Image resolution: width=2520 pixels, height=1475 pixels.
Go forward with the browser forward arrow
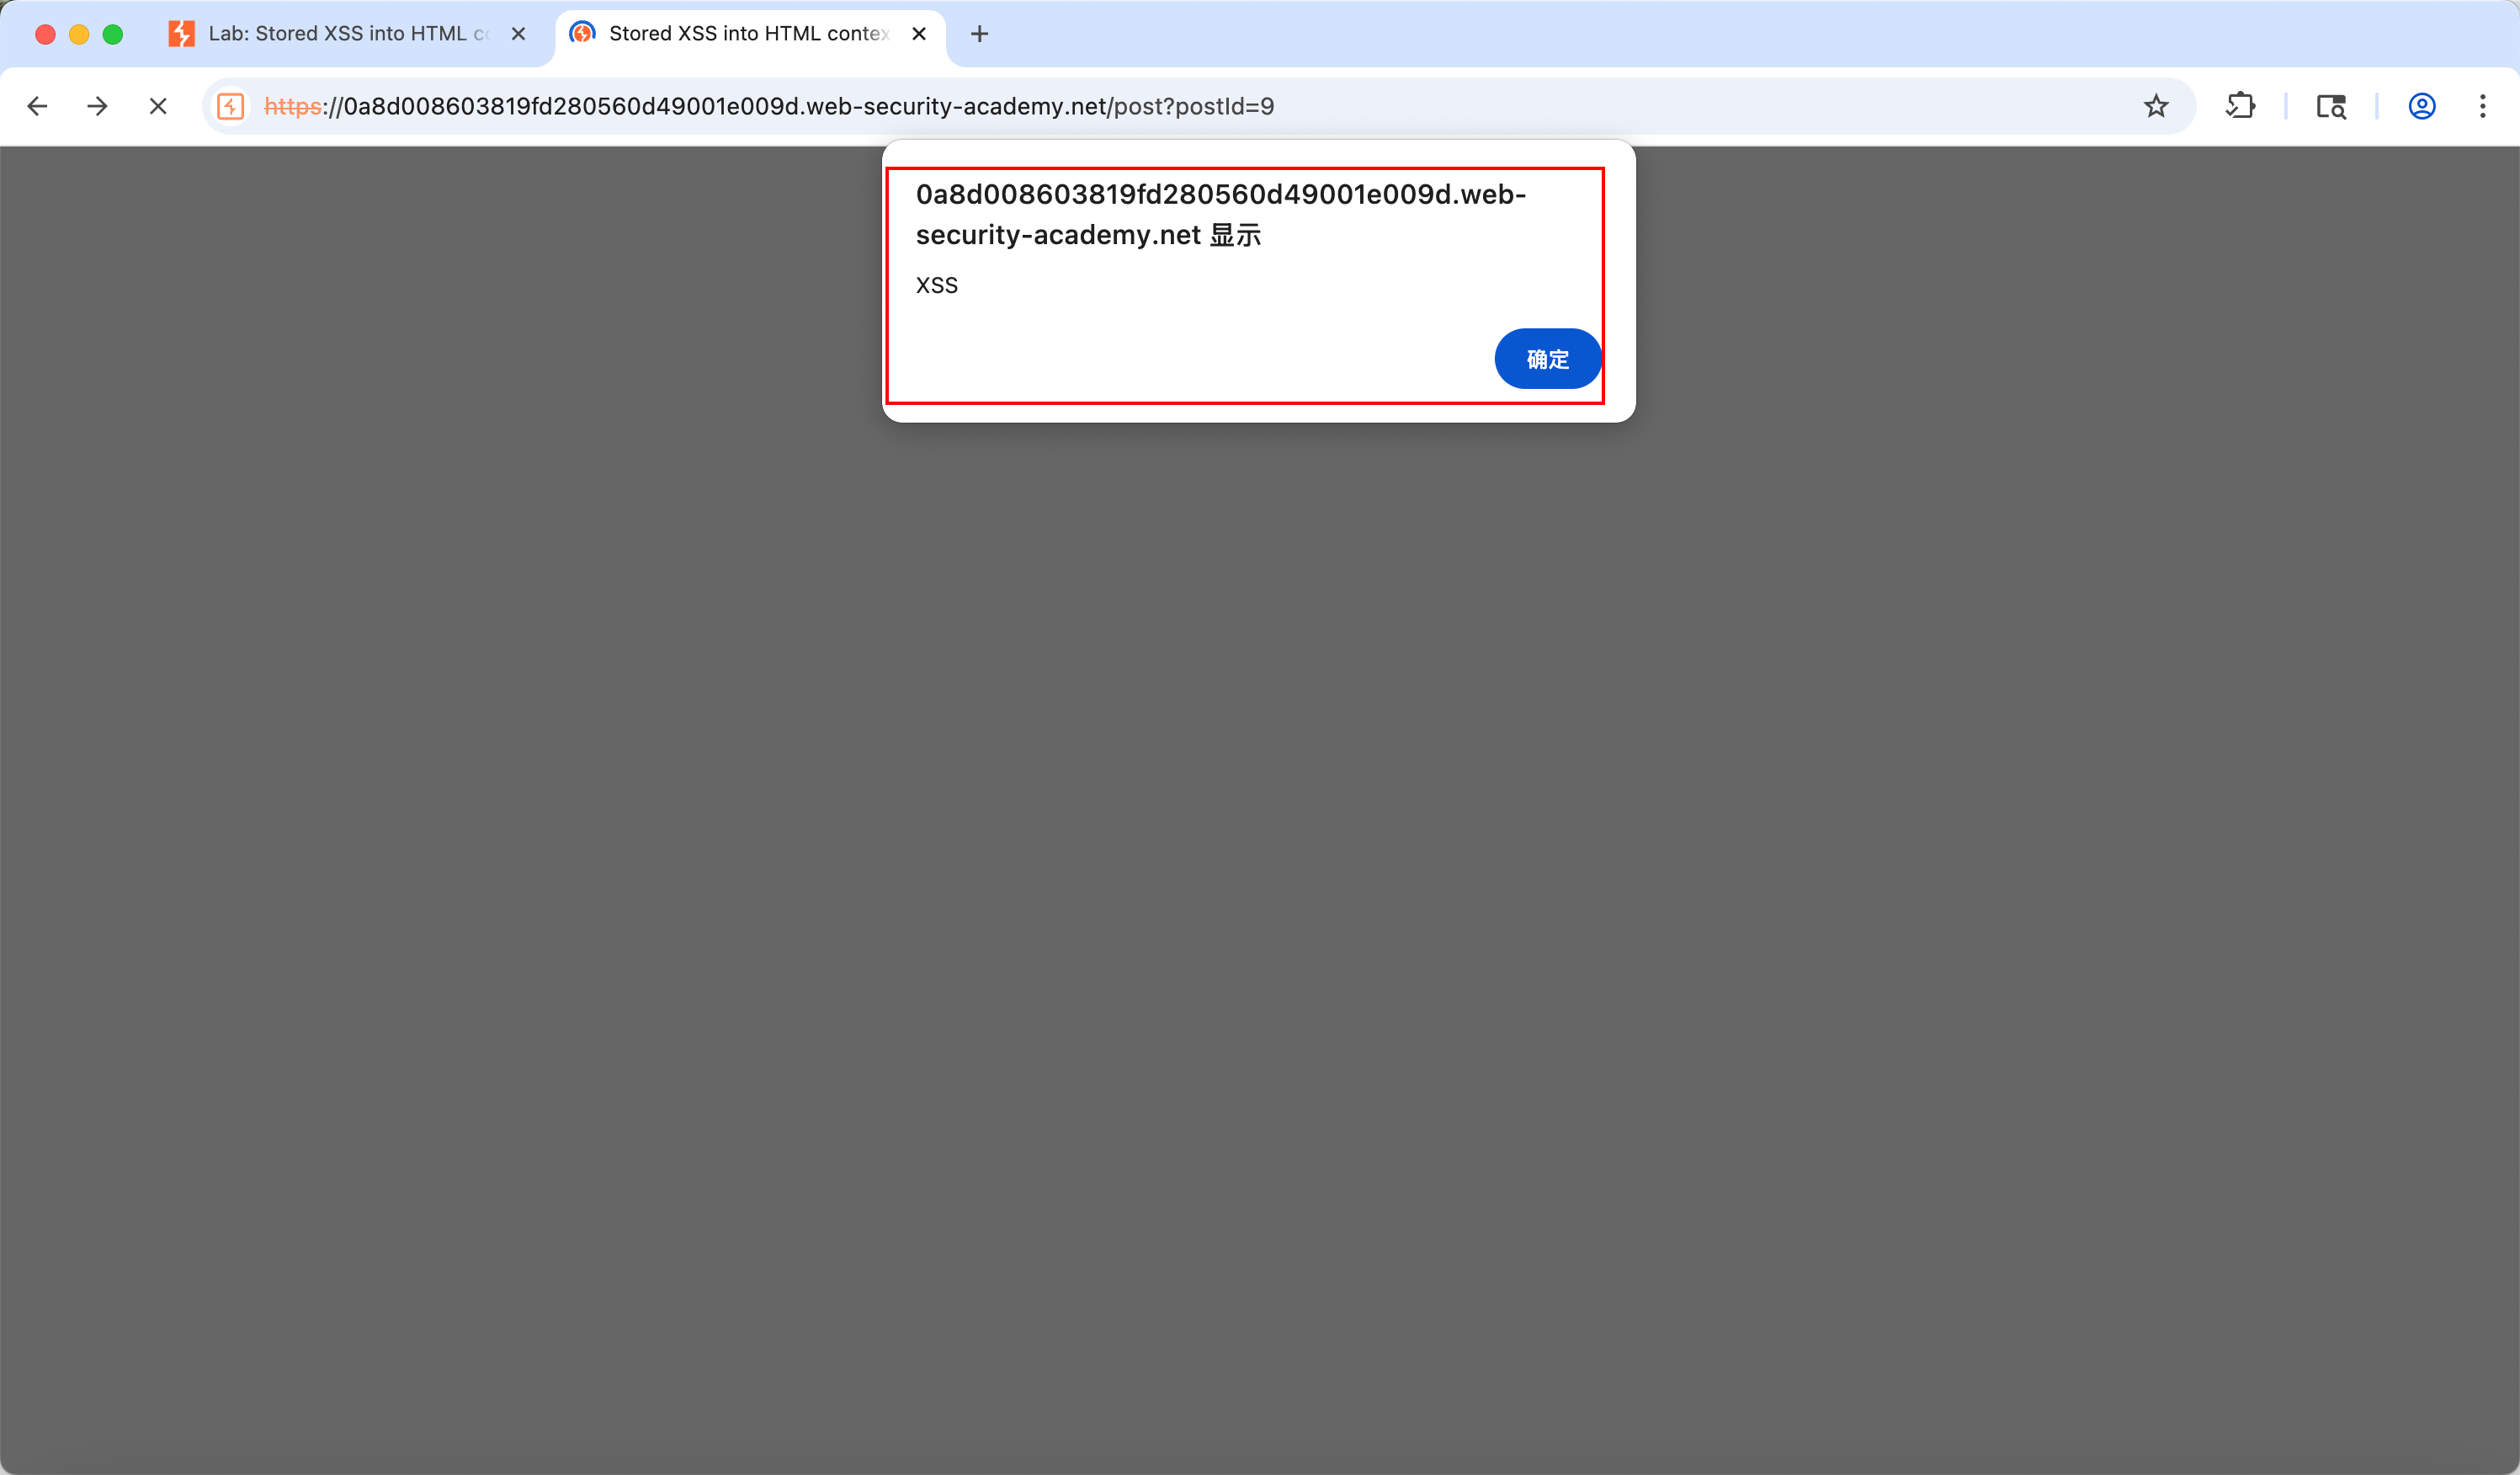click(x=97, y=106)
